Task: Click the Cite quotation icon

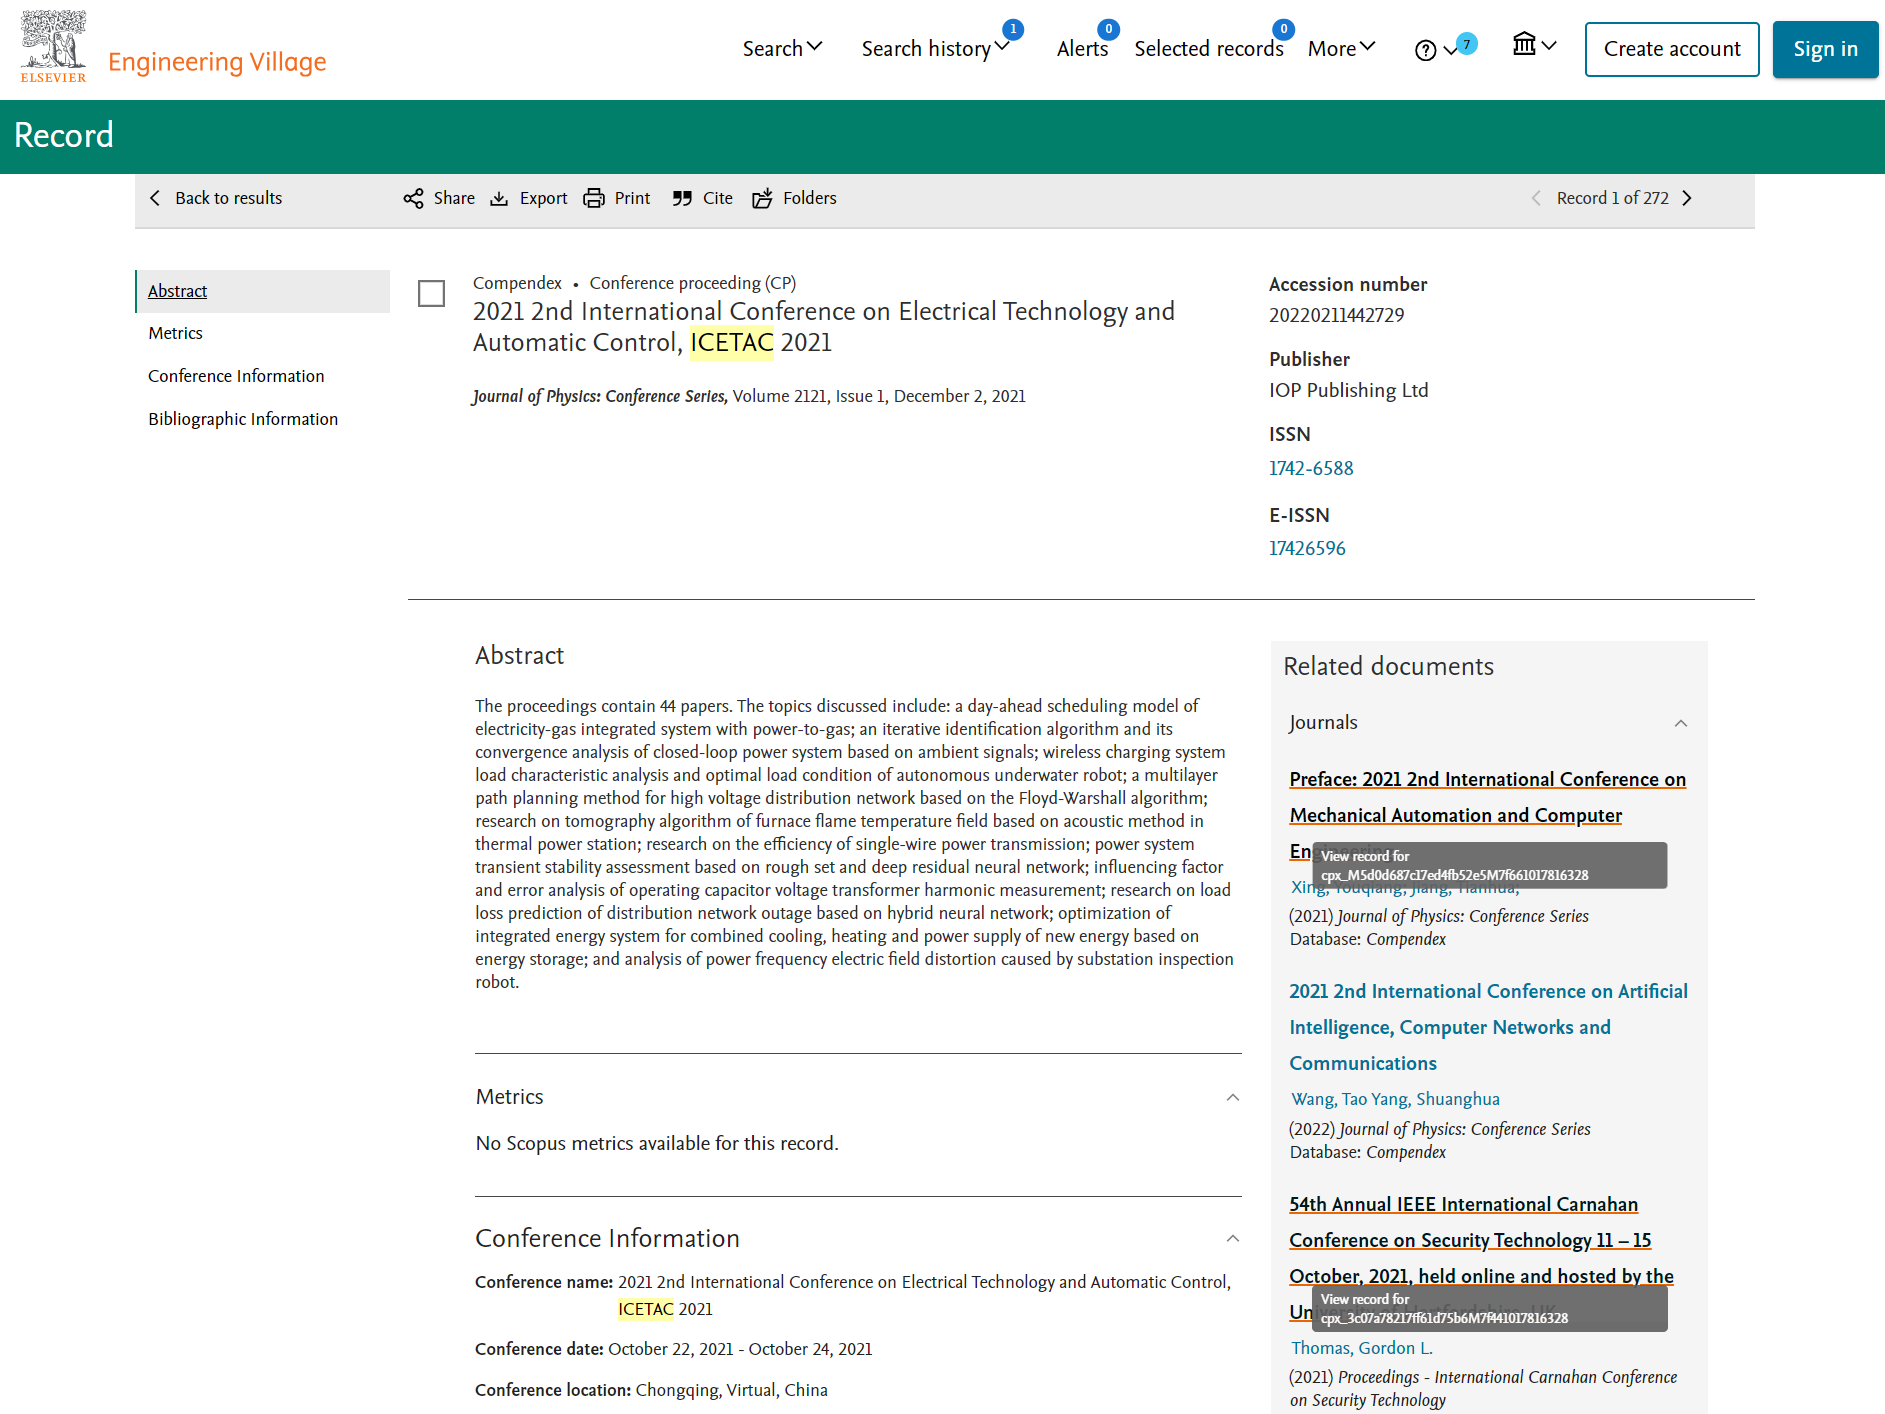Action: pyautogui.click(x=682, y=198)
